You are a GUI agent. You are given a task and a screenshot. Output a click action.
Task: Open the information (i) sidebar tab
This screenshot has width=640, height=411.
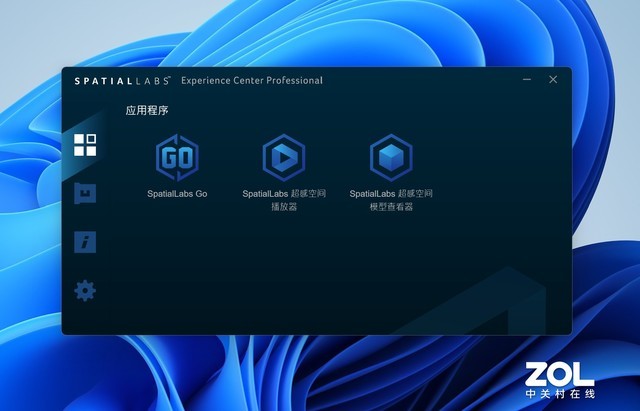point(85,242)
